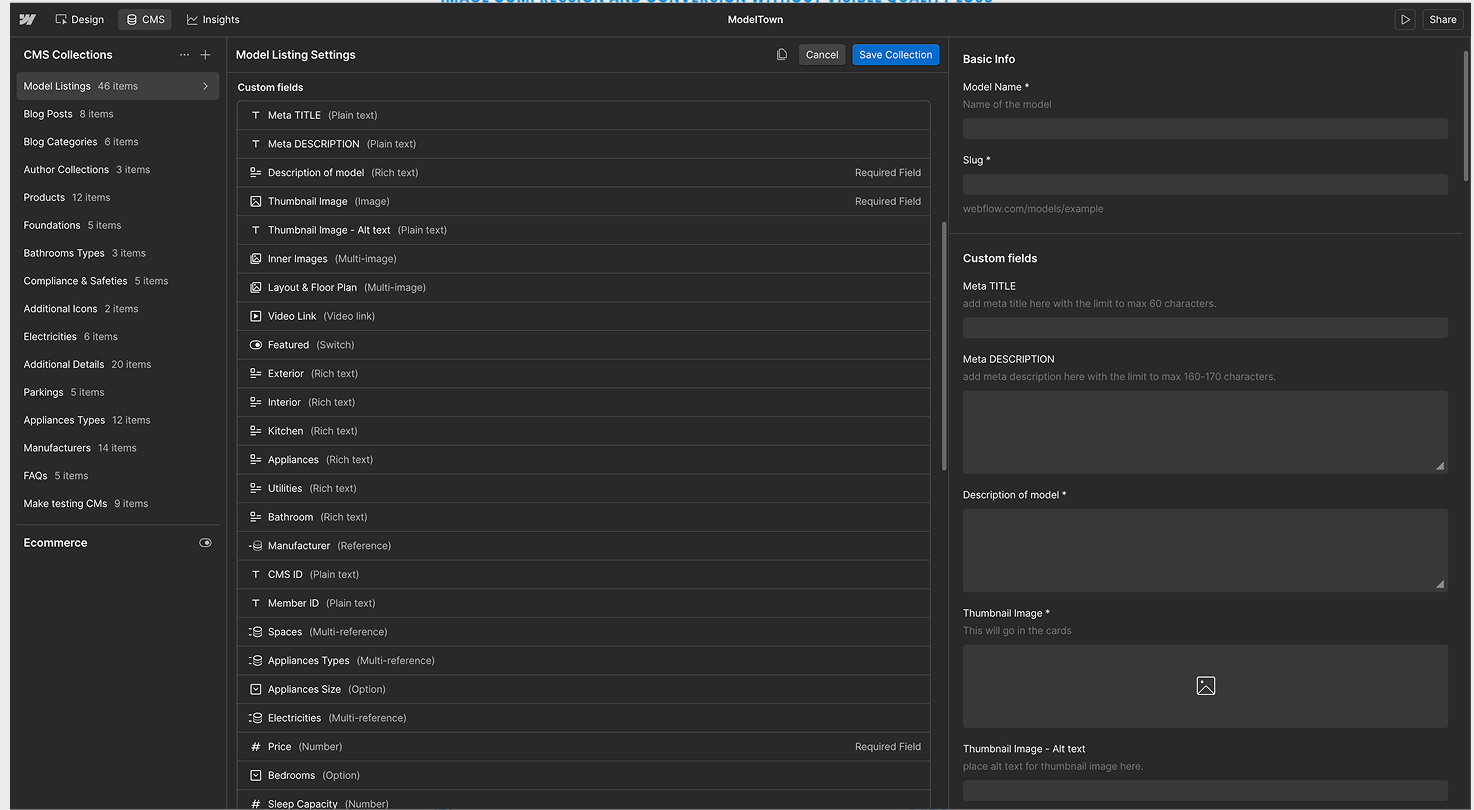Select Blog Categories collection
The image size is (1474, 810).
click(x=118, y=142)
